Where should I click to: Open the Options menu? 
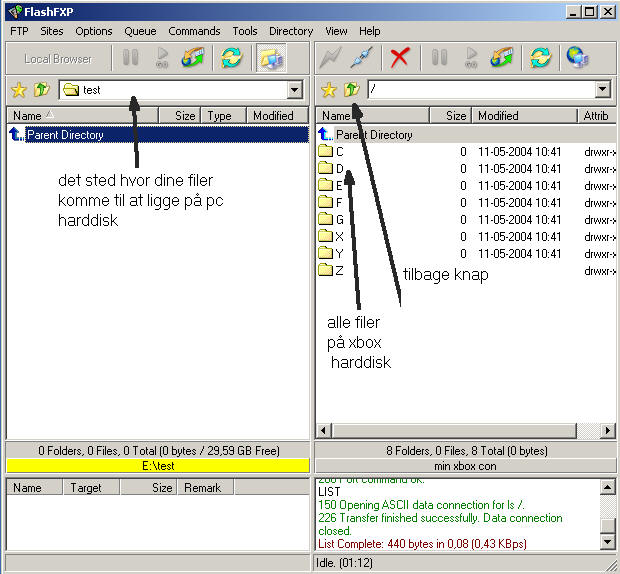pyautogui.click(x=94, y=31)
